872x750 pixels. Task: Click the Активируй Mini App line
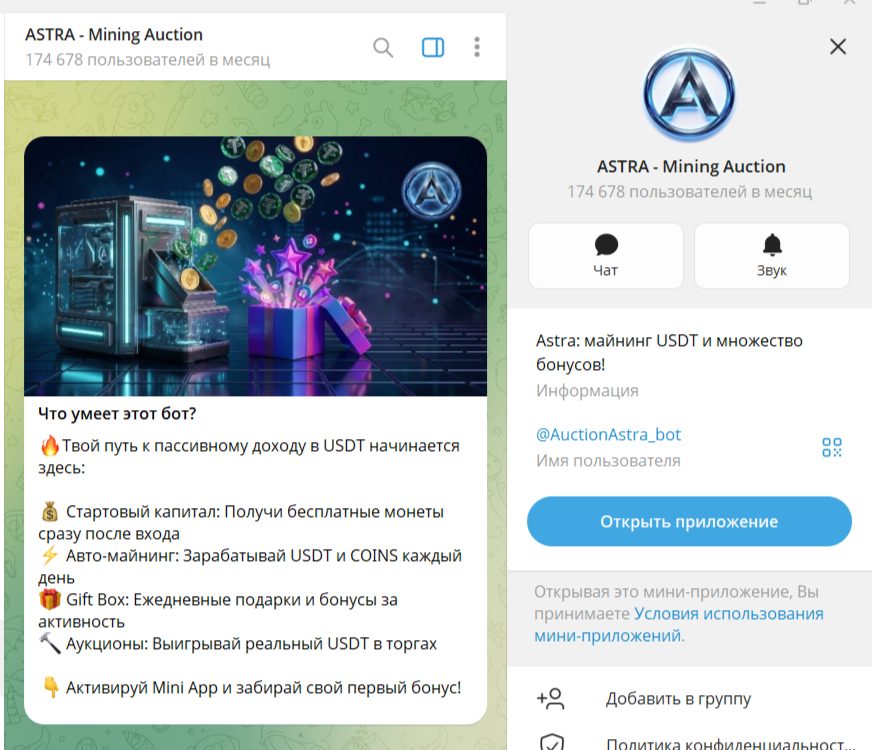252,688
